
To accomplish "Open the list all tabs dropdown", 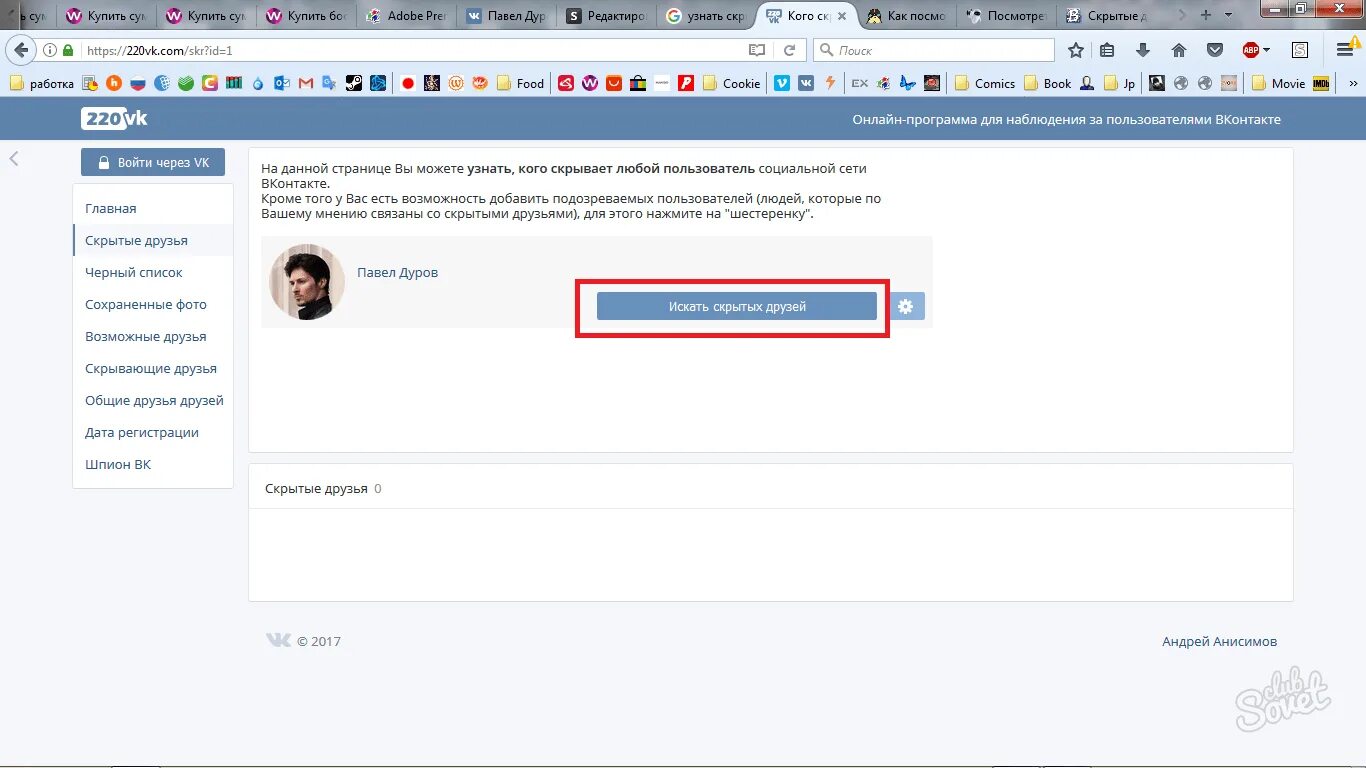I will pyautogui.click(x=1228, y=15).
